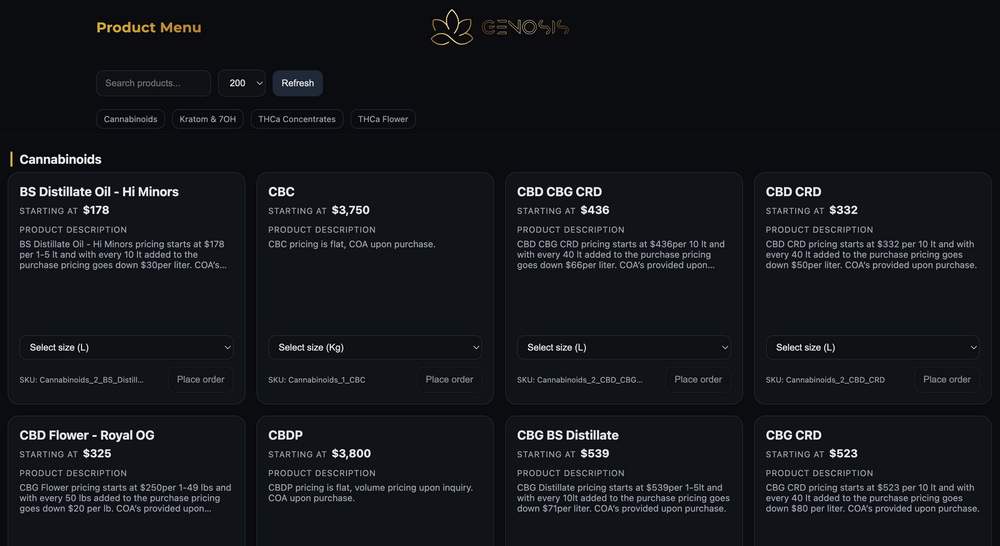Screen dimensions: 1000x546
Task: Place order for CBC product
Action: (449, 379)
